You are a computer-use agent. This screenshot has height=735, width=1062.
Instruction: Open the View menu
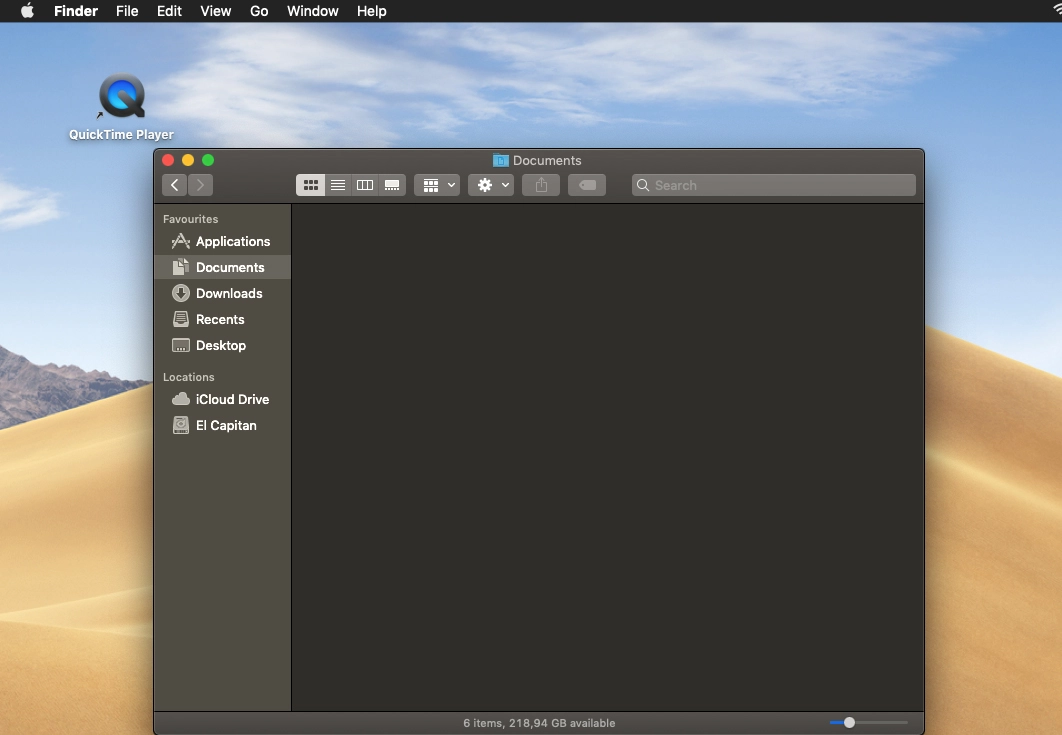click(x=215, y=11)
